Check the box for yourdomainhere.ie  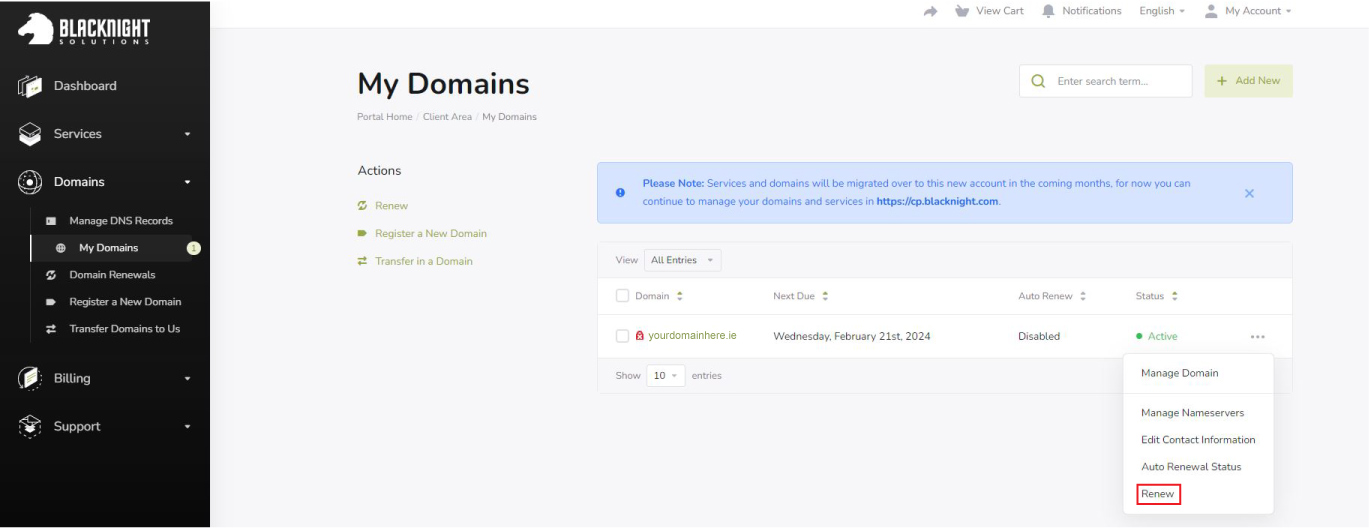pyautogui.click(x=622, y=336)
